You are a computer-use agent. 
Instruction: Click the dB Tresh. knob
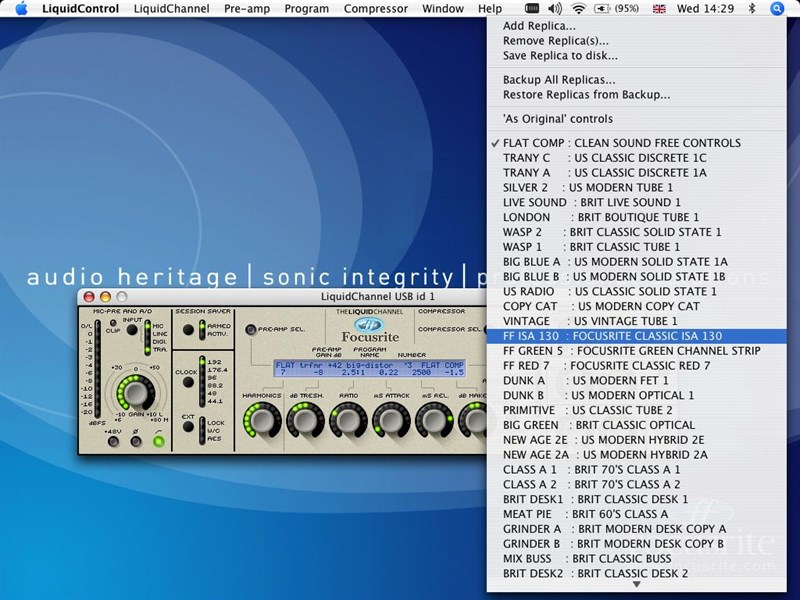point(305,420)
